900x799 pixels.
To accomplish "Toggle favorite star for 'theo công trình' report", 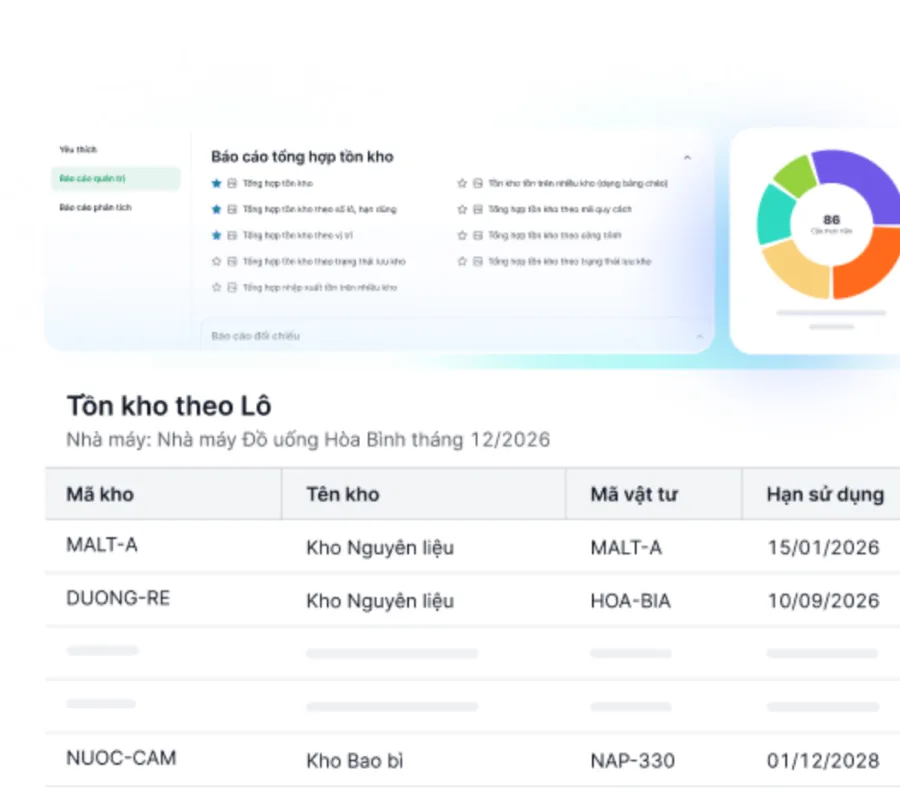I will (x=462, y=235).
